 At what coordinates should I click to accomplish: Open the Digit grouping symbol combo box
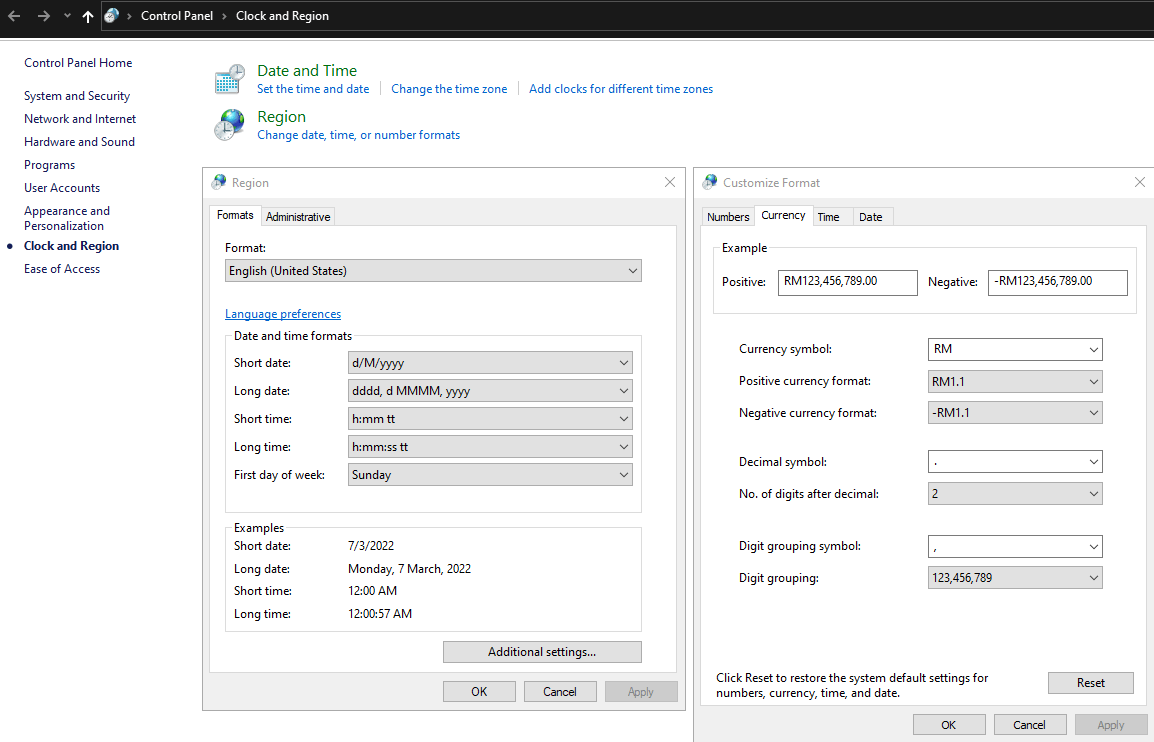pos(1015,546)
